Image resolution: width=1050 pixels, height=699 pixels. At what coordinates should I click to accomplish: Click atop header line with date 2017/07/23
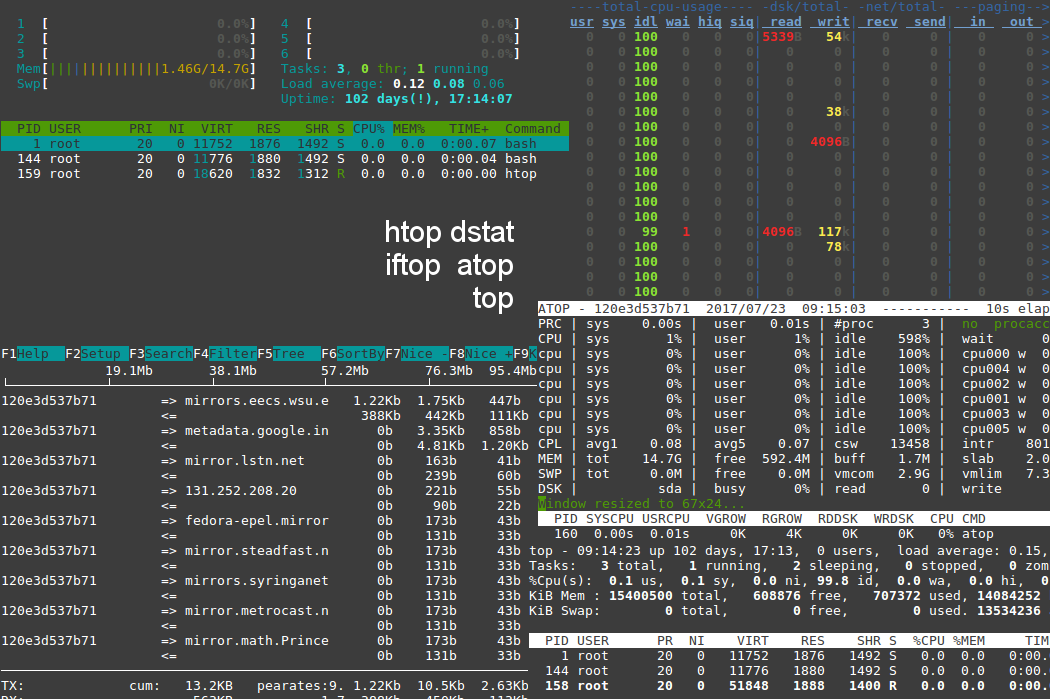click(x=794, y=309)
